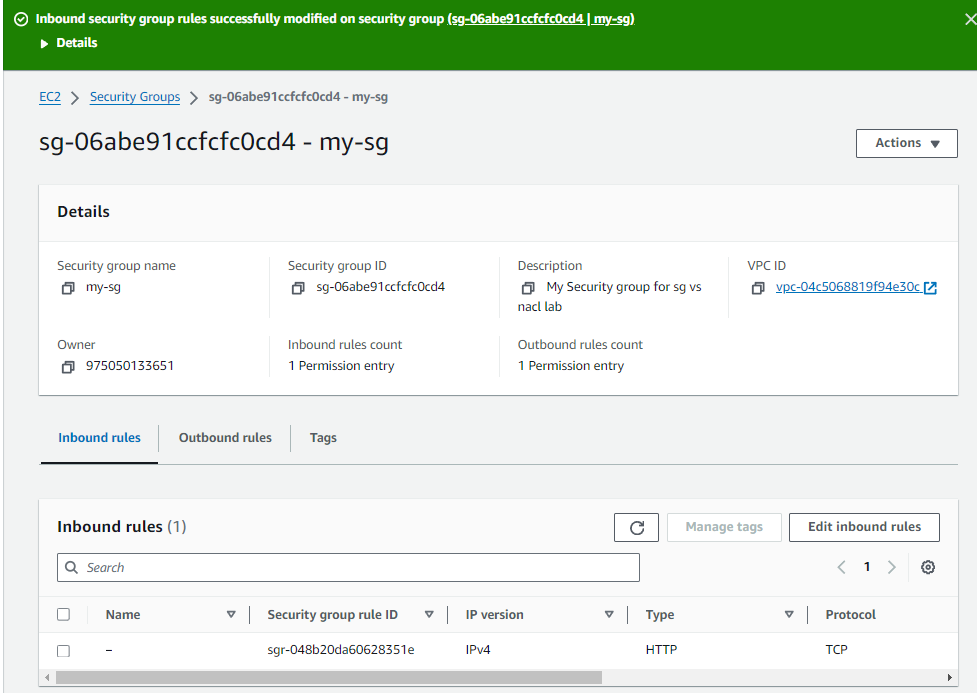Copy the VPC ID value
This screenshot has width=977, height=693.
tap(758, 288)
